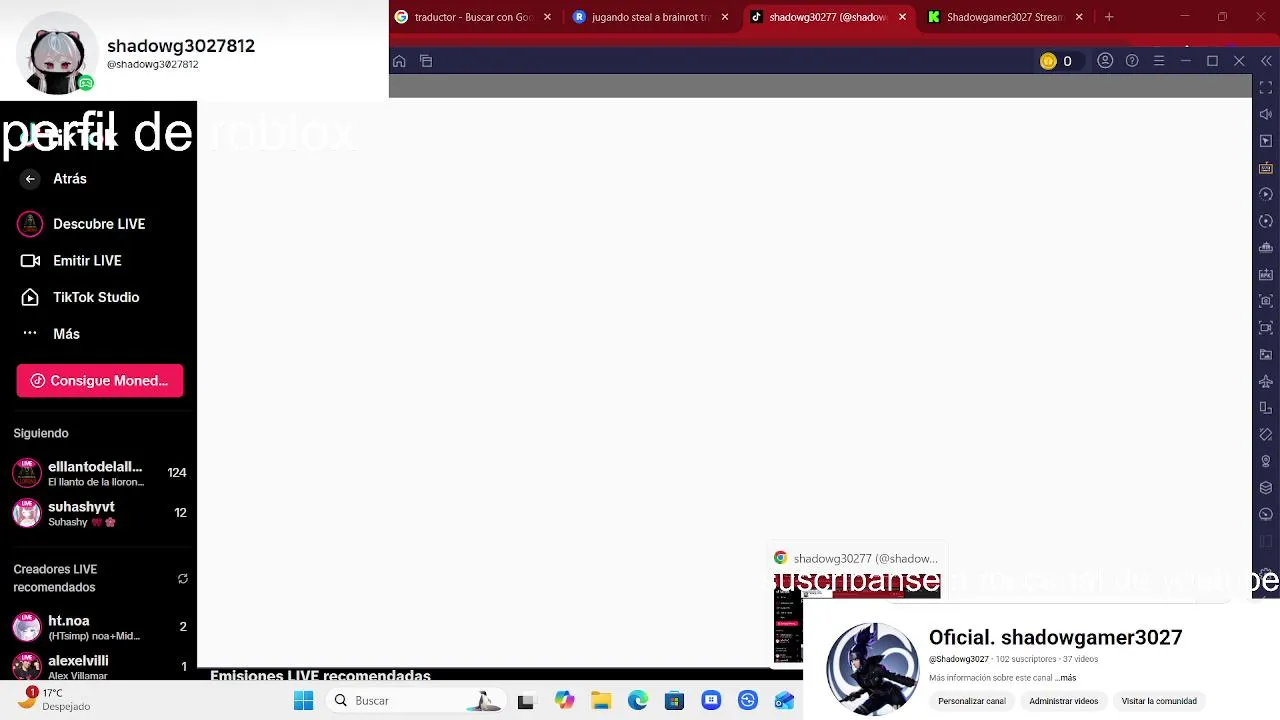Open the weather widget showing 17°C

pyautogui.click(x=55, y=699)
